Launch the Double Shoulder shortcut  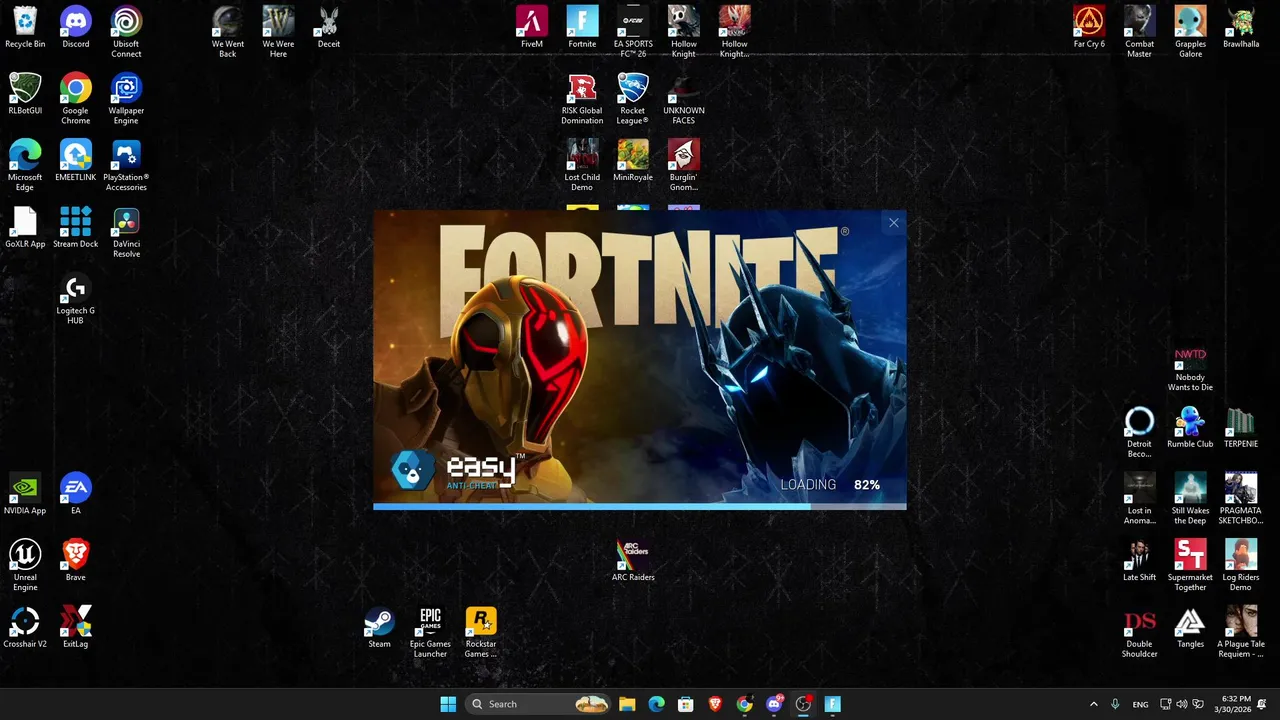pos(1140,632)
